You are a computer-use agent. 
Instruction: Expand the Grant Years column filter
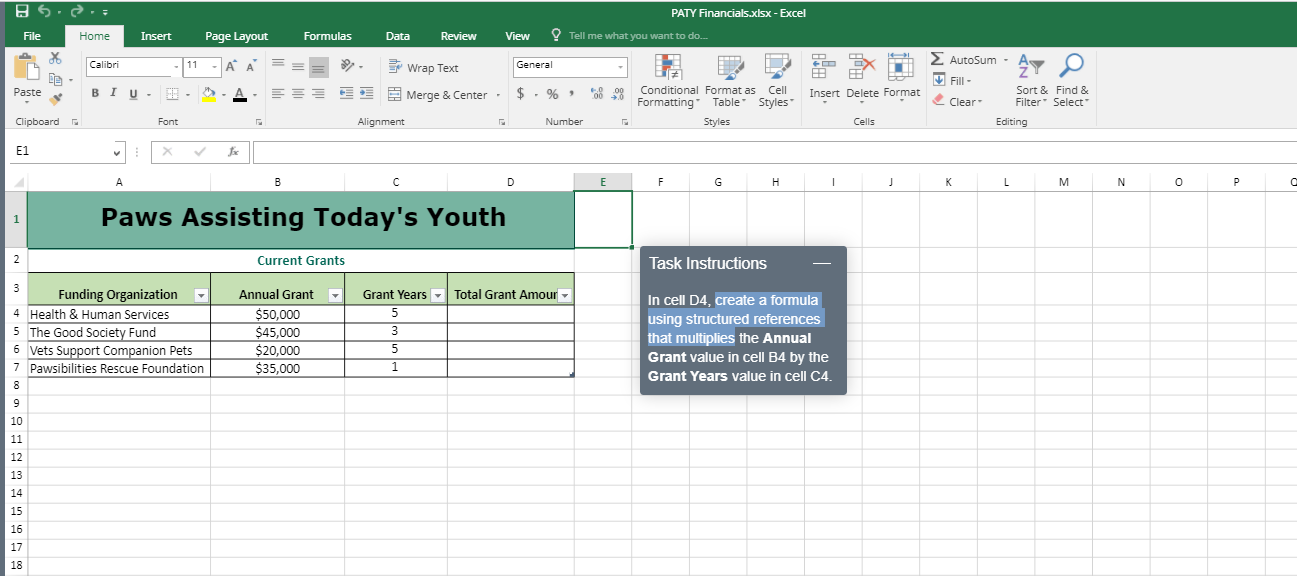click(437, 295)
